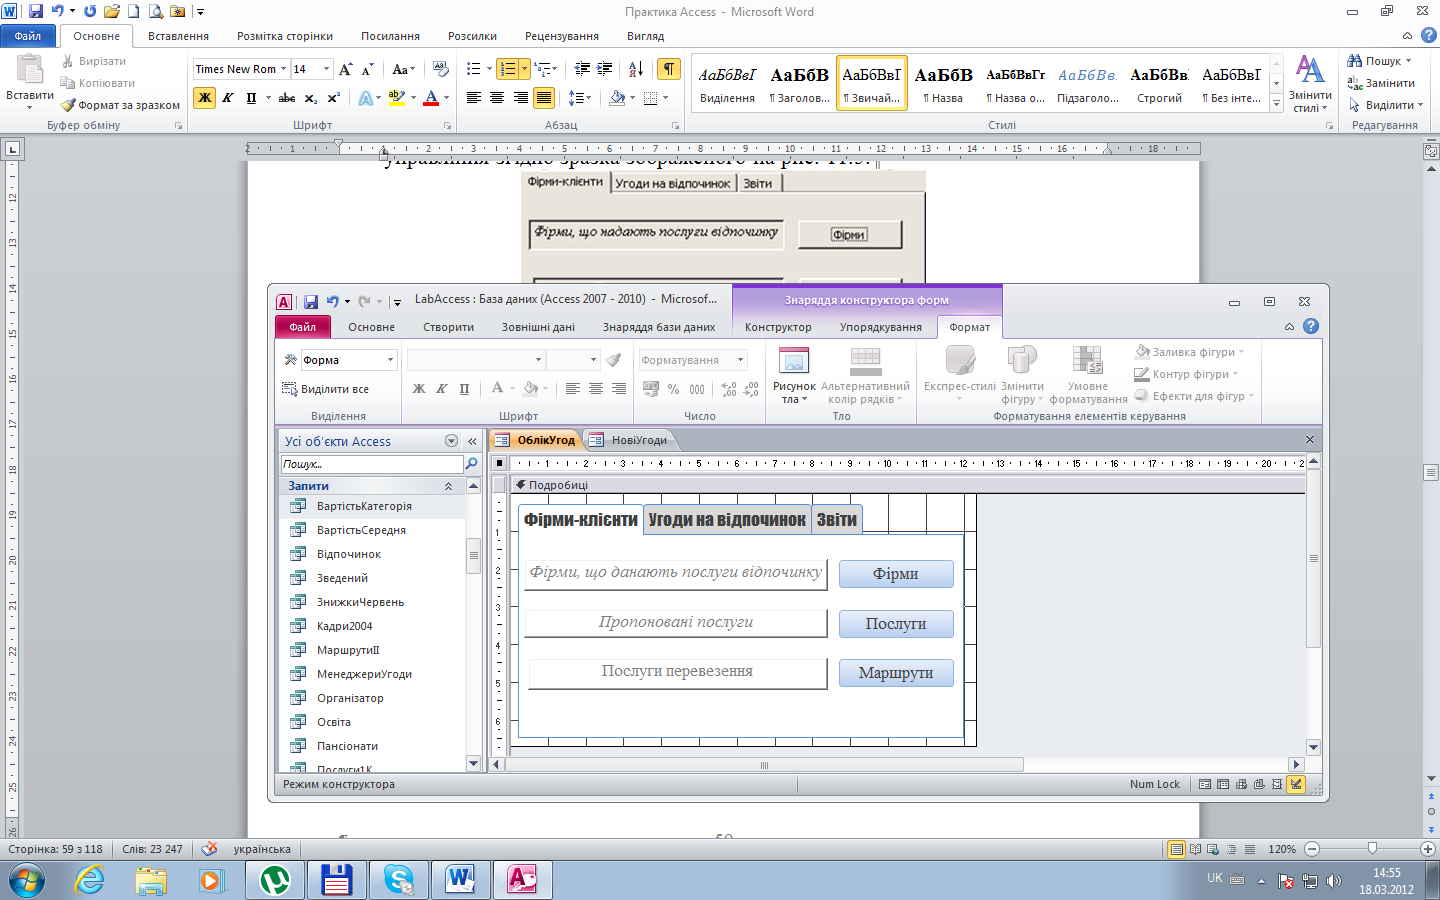Click align right icon in Word
The width and height of the screenshot is (1440, 900).
click(520, 98)
